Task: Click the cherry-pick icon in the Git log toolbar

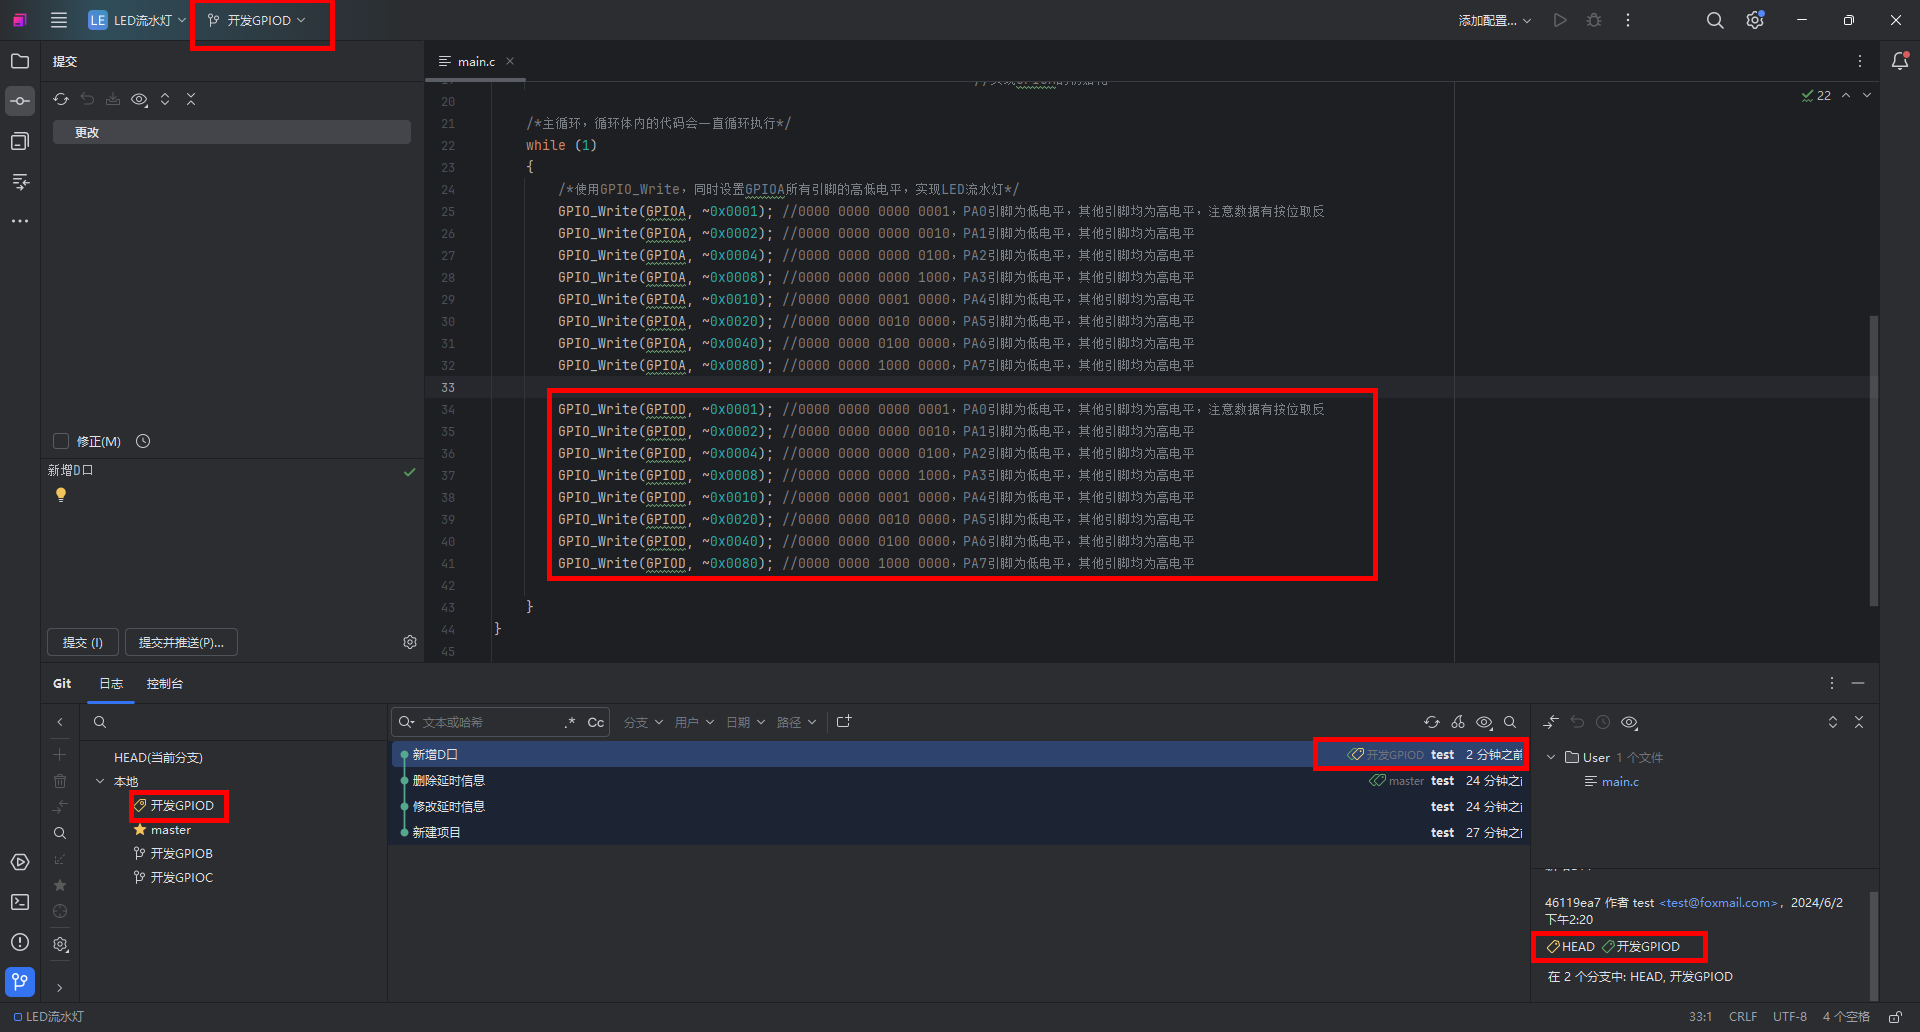Action: (x=1458, y=722)
